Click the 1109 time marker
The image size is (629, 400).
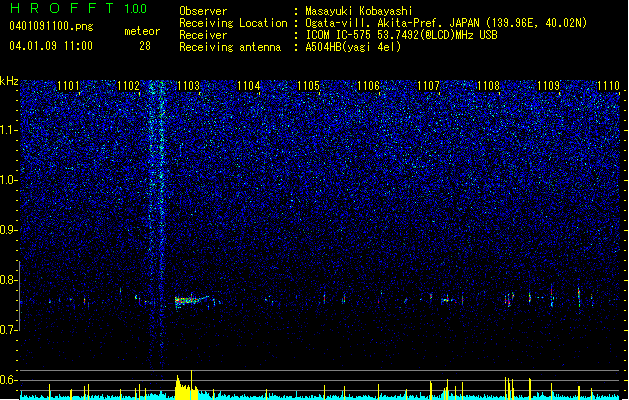548,86
